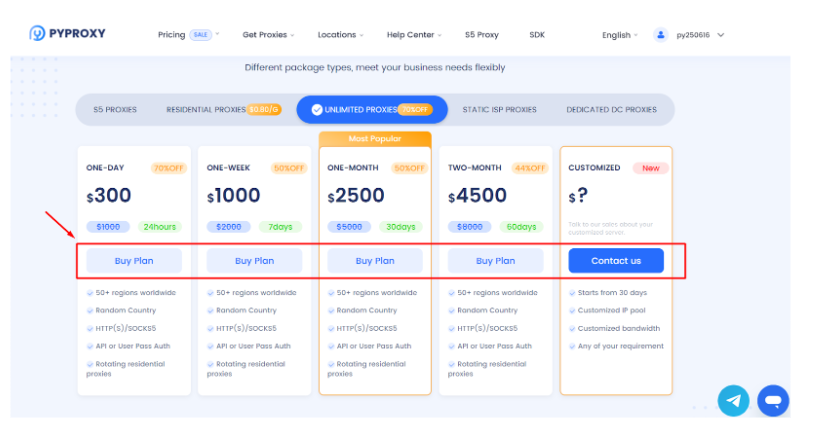
Task: Click the New badge on Customized plan
Action: (650, 168)
